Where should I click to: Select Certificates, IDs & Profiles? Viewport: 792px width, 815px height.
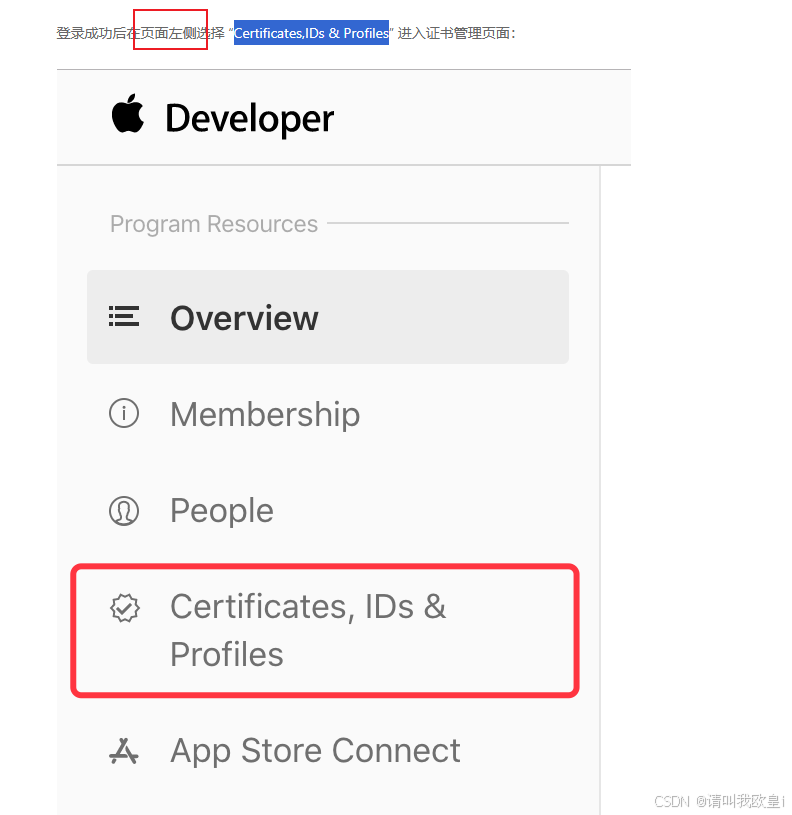point(325,630)
